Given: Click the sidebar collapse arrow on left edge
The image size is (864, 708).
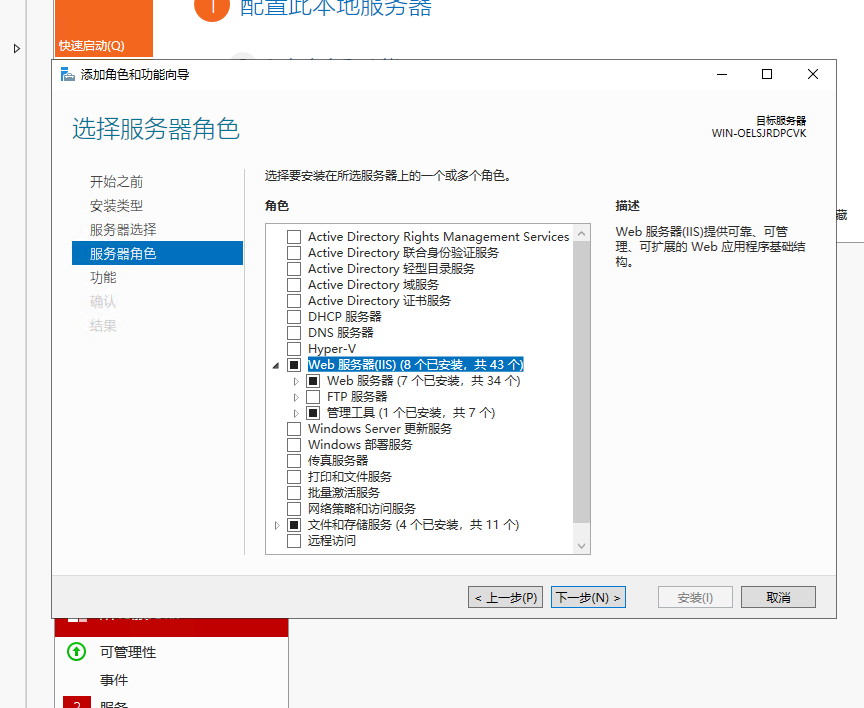Looking at the screenshot, I should (16, 47).
